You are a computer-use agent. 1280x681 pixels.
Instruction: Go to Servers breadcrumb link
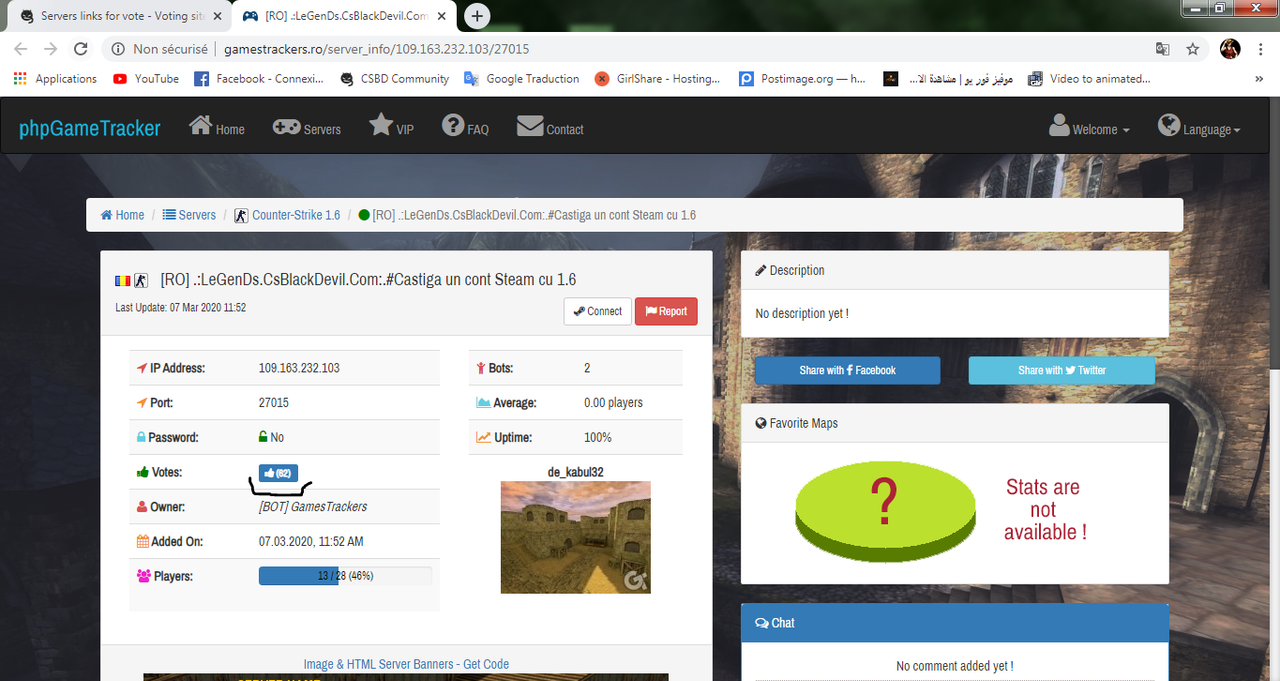click(189, 215)
